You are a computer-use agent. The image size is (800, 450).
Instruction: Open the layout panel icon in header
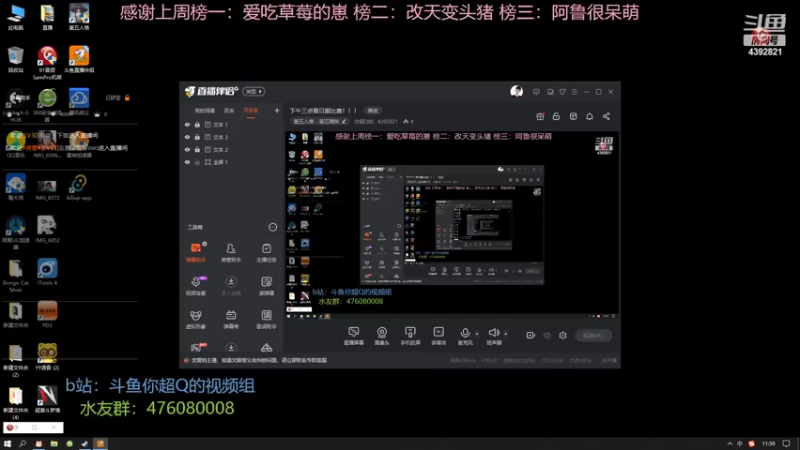tap(573, 116)
